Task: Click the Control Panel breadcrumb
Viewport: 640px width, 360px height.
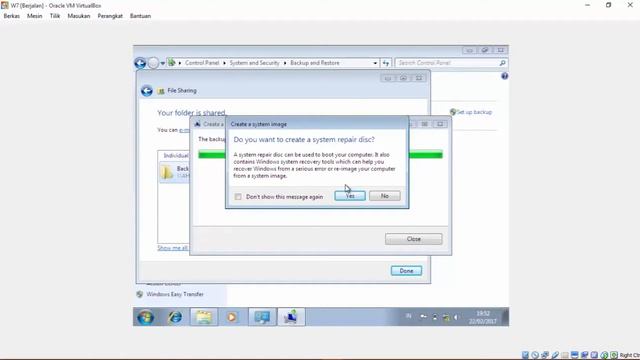Action: point(202,63)
